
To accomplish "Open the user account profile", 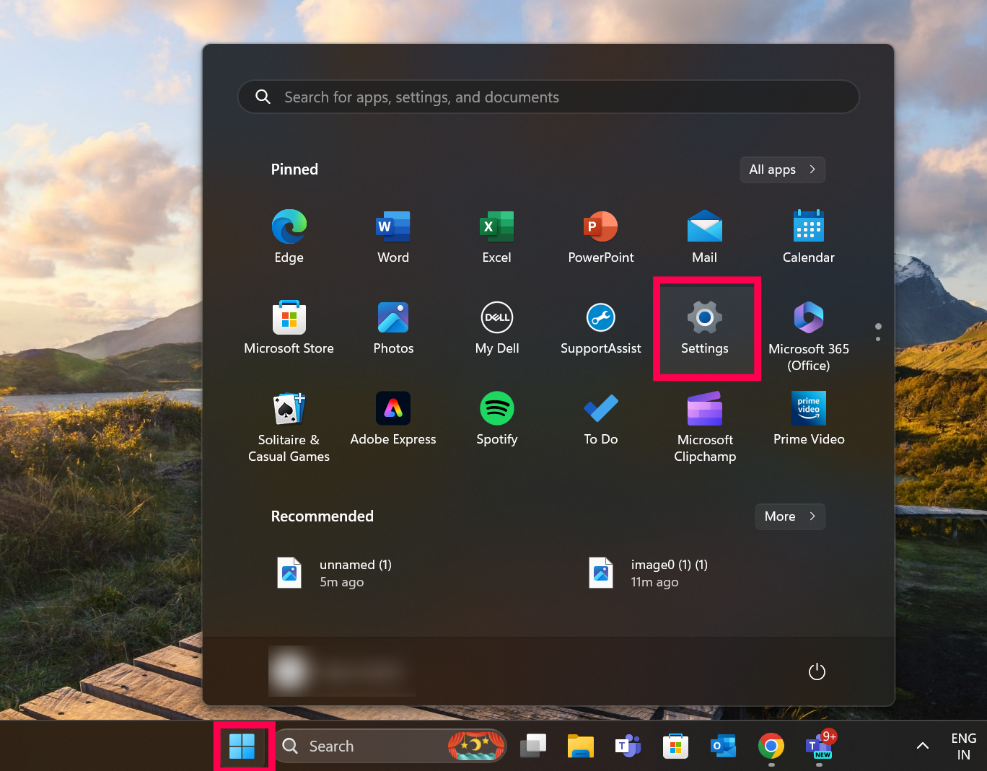I will pyautogui.click(x=341, y=672).
